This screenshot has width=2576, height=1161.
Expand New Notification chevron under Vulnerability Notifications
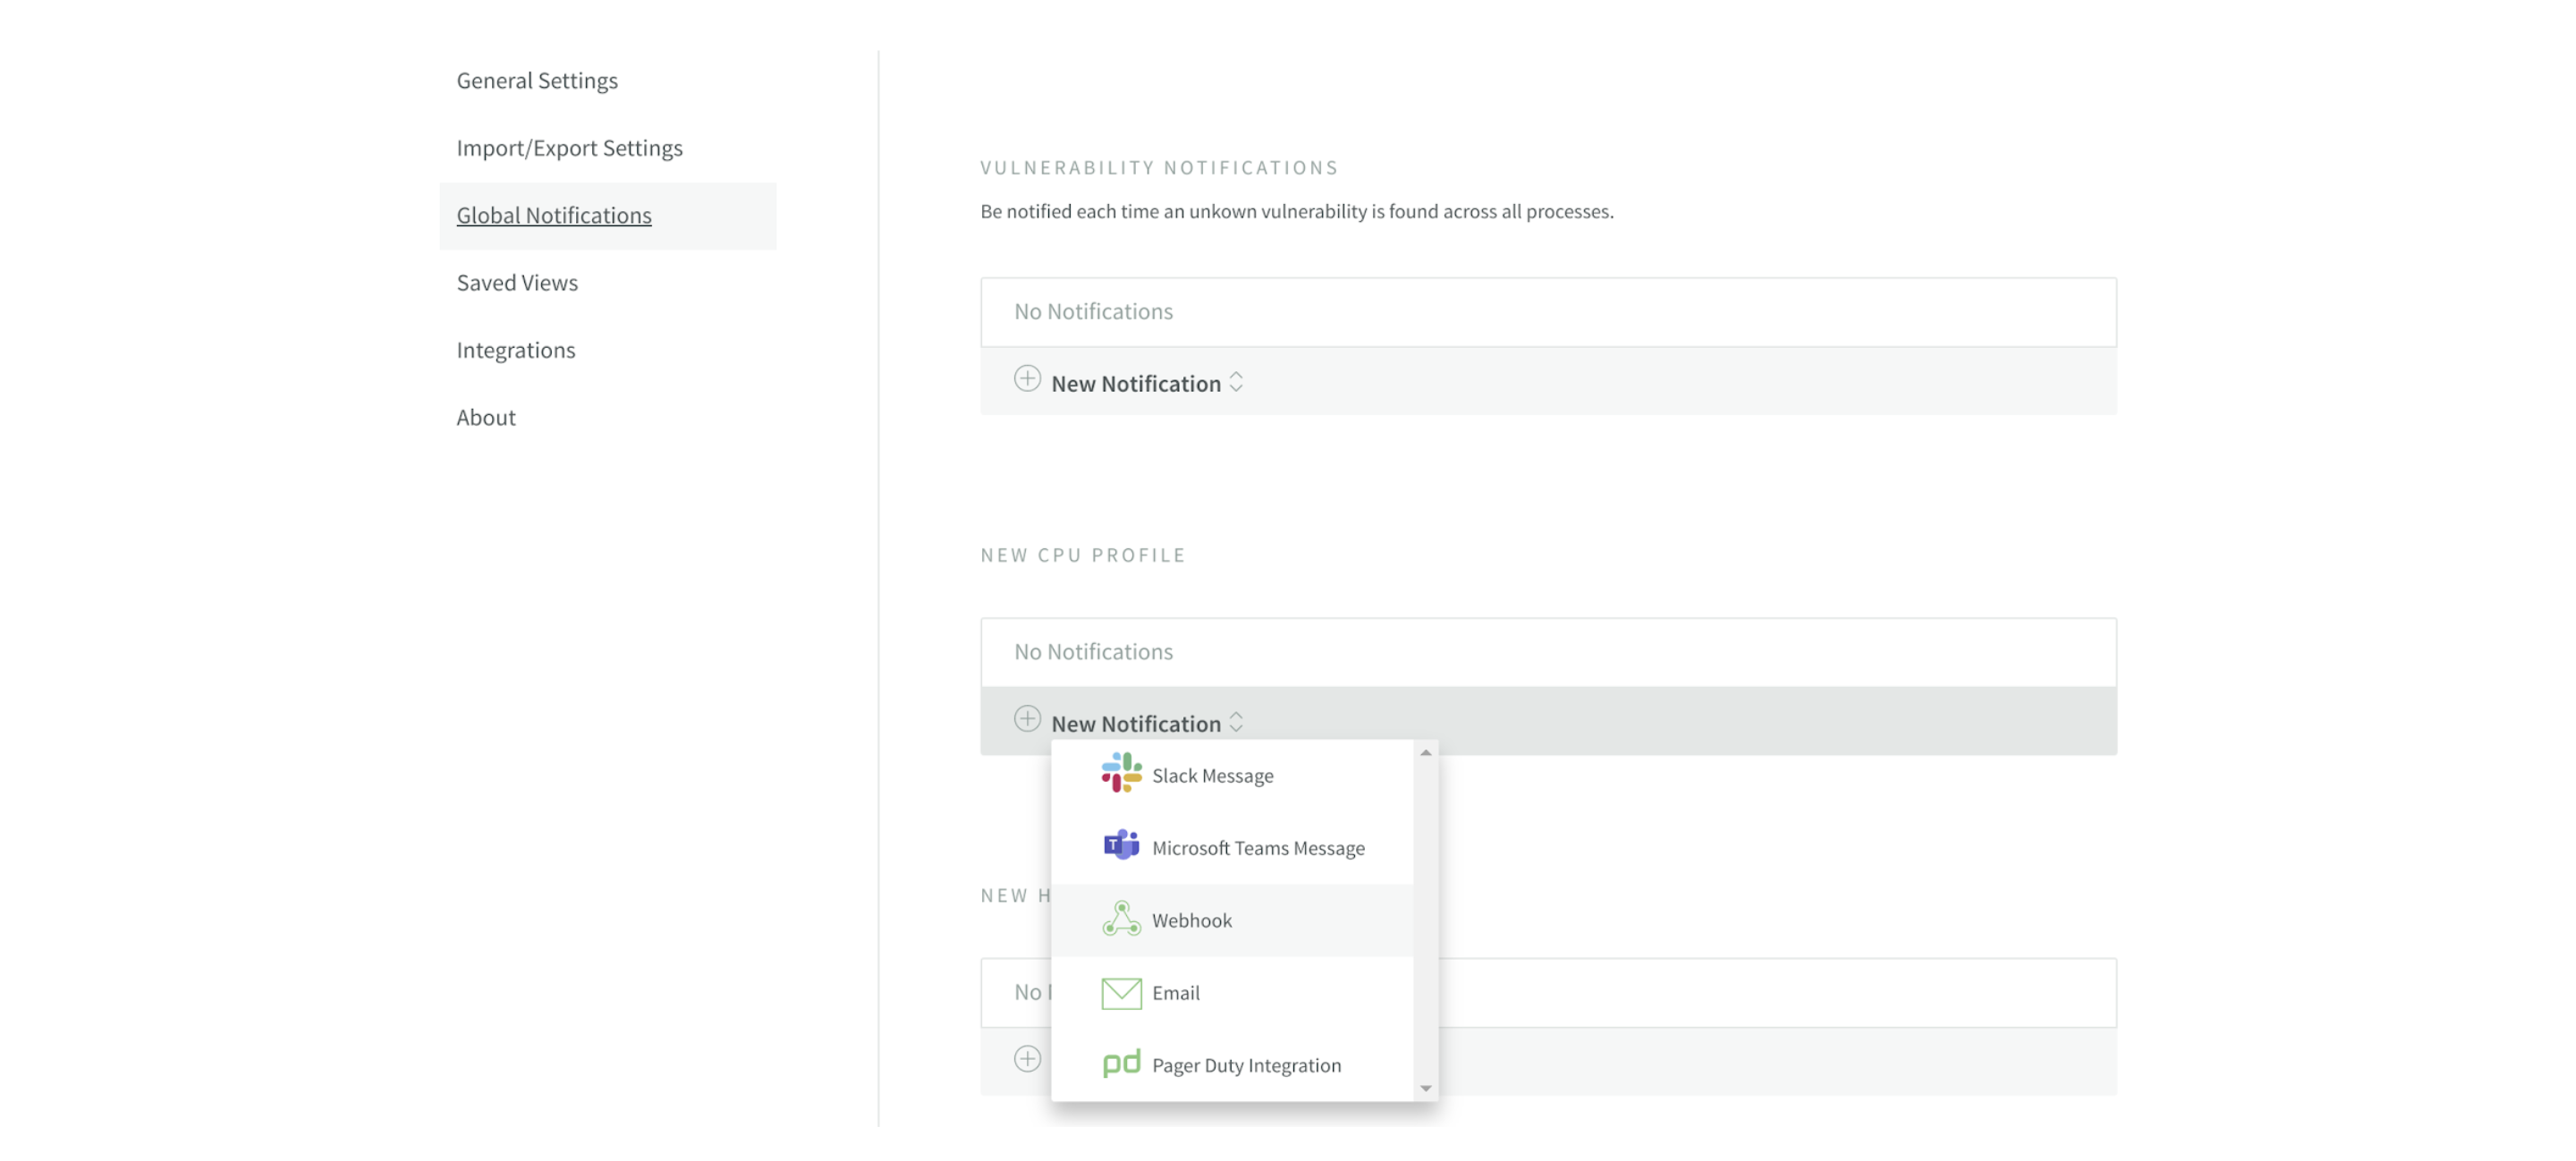pos(1236,383)
